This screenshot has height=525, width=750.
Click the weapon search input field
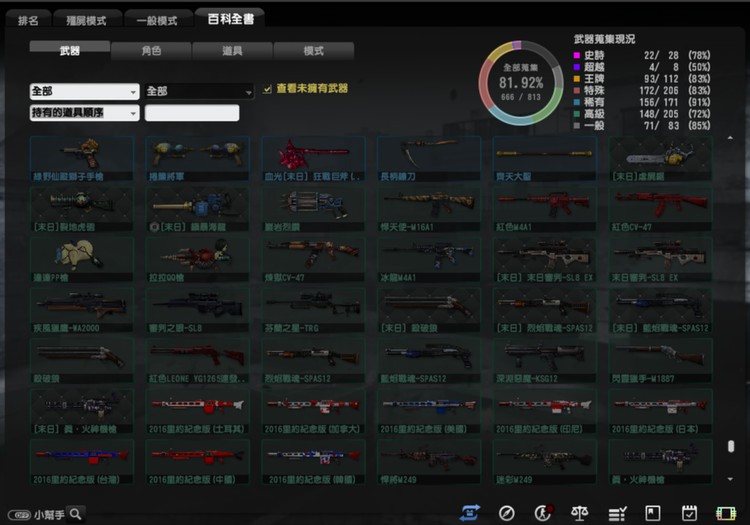pos(192,113)
